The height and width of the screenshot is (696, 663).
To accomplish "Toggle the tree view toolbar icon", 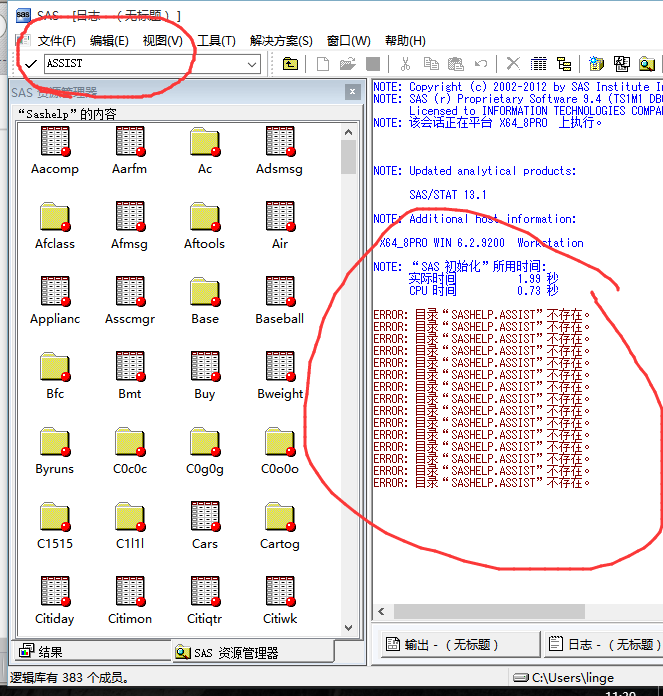I will pos(564,64).
